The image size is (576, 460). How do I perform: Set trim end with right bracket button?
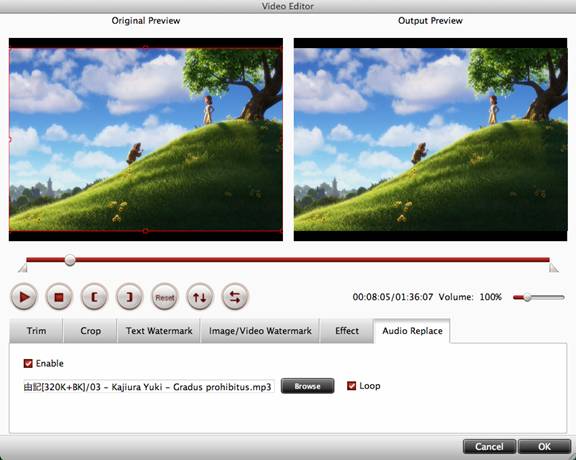point(129,297)
